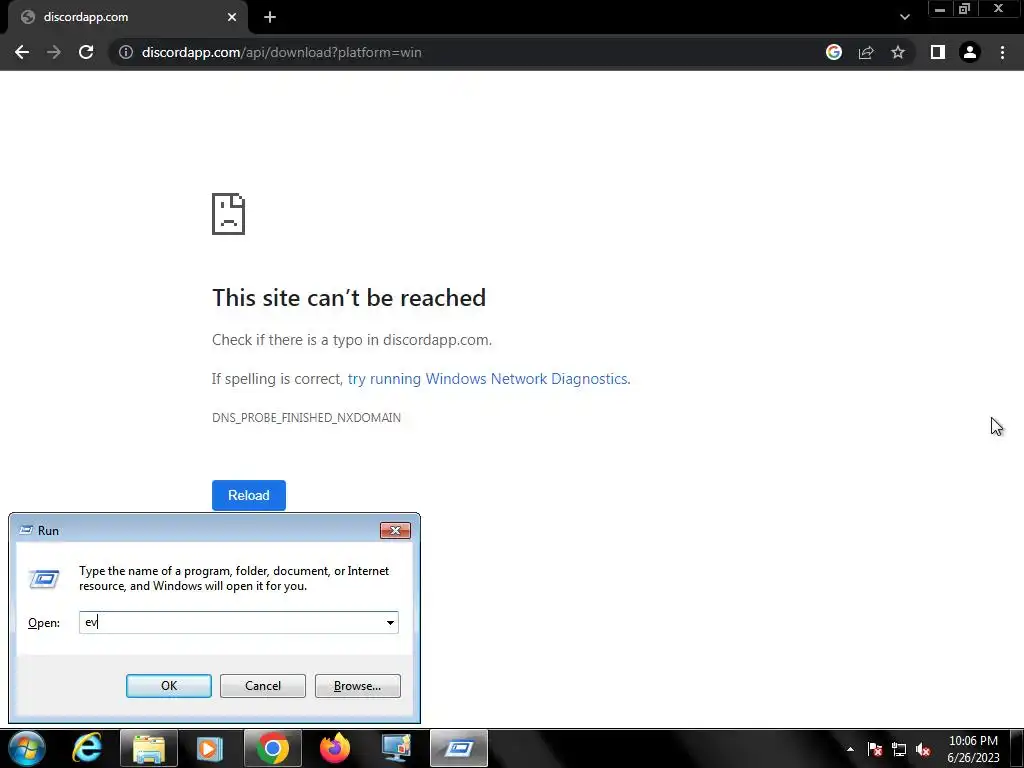Reload the page using the toolbar refresh icon
1024x768 pixels.
point(86,52)
